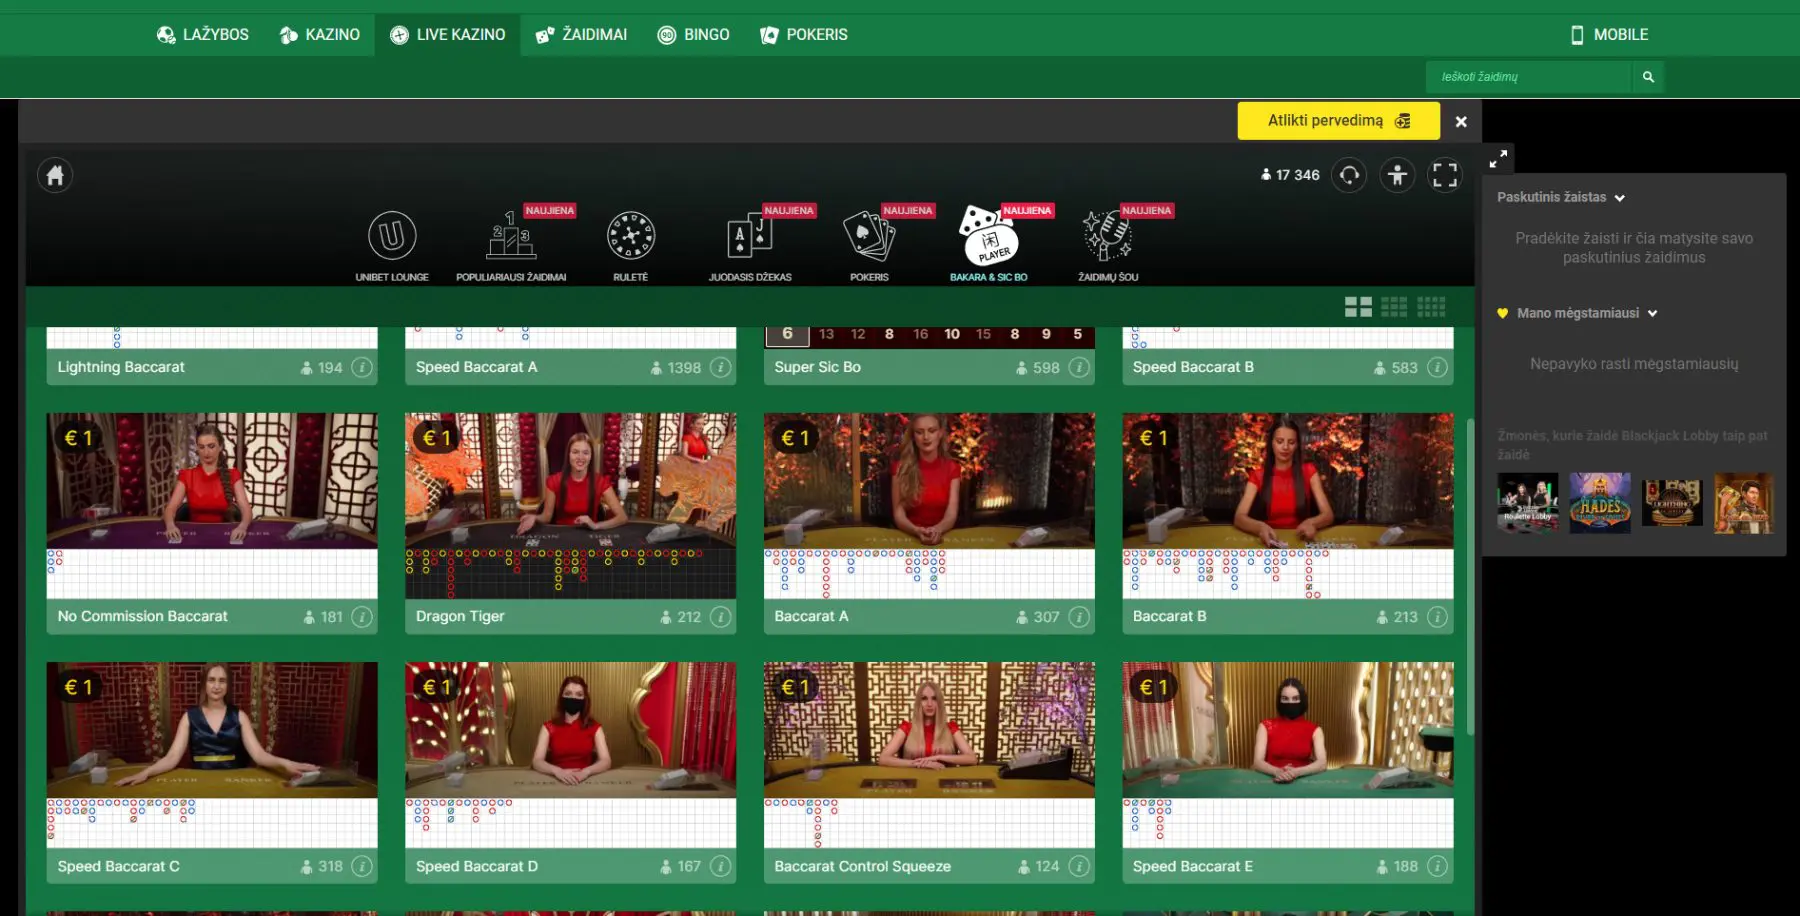Open the POKERIS menu item

(x=804, y=34)
